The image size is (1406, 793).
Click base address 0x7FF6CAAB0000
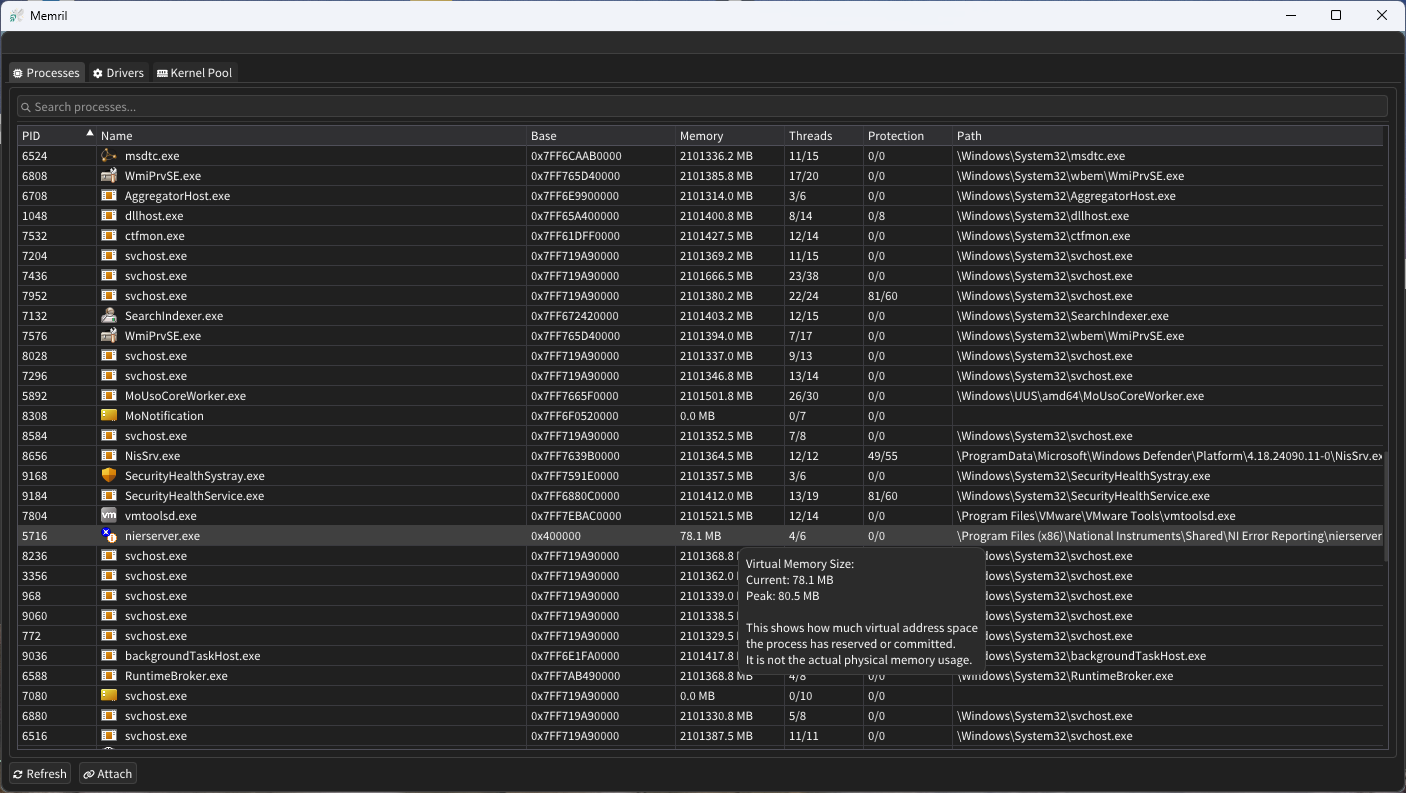point(576,156)
